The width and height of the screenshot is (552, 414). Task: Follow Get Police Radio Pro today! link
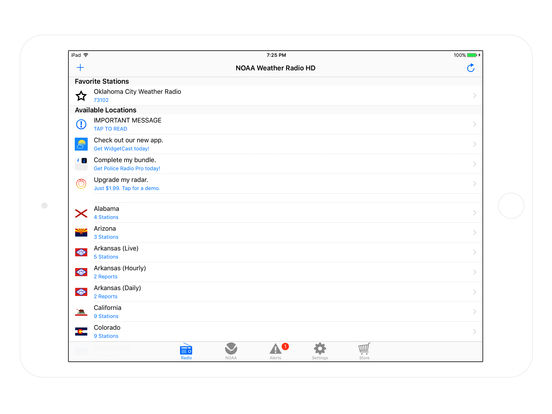[x=127, y=168]
